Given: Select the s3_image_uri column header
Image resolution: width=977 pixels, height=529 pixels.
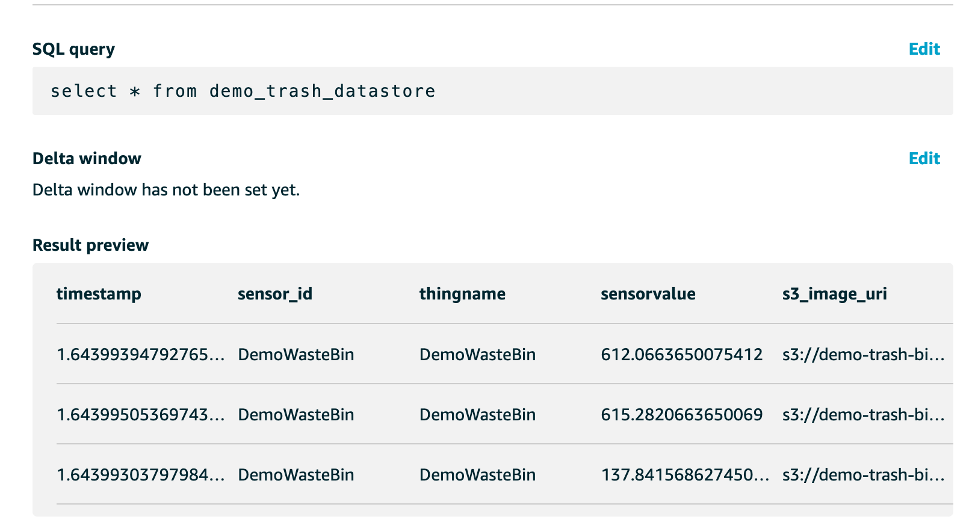Looking at the screenshot, I should [834, 294].
